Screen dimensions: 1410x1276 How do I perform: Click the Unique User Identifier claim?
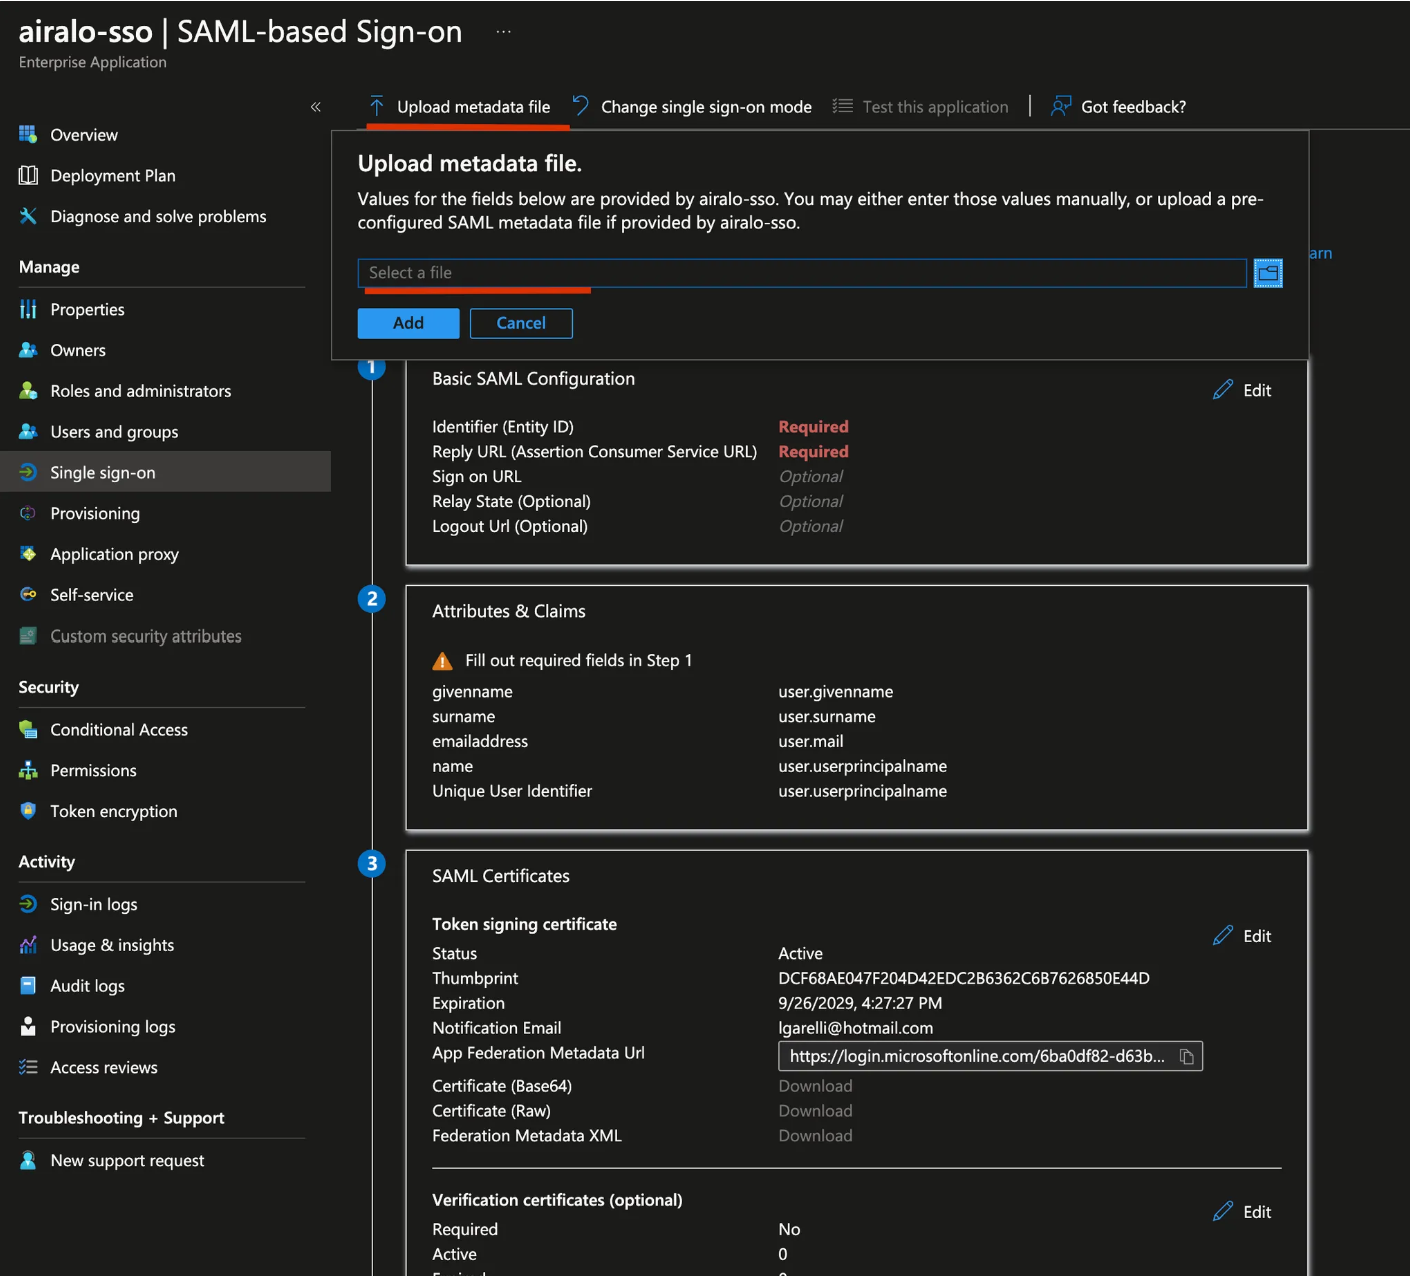pos(512,791)
